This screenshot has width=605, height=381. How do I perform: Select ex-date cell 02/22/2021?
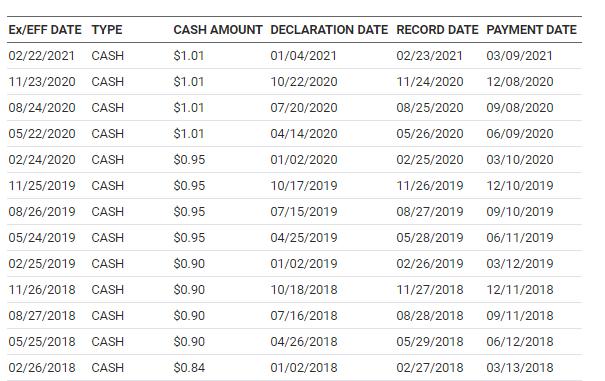tap(41, 56)
